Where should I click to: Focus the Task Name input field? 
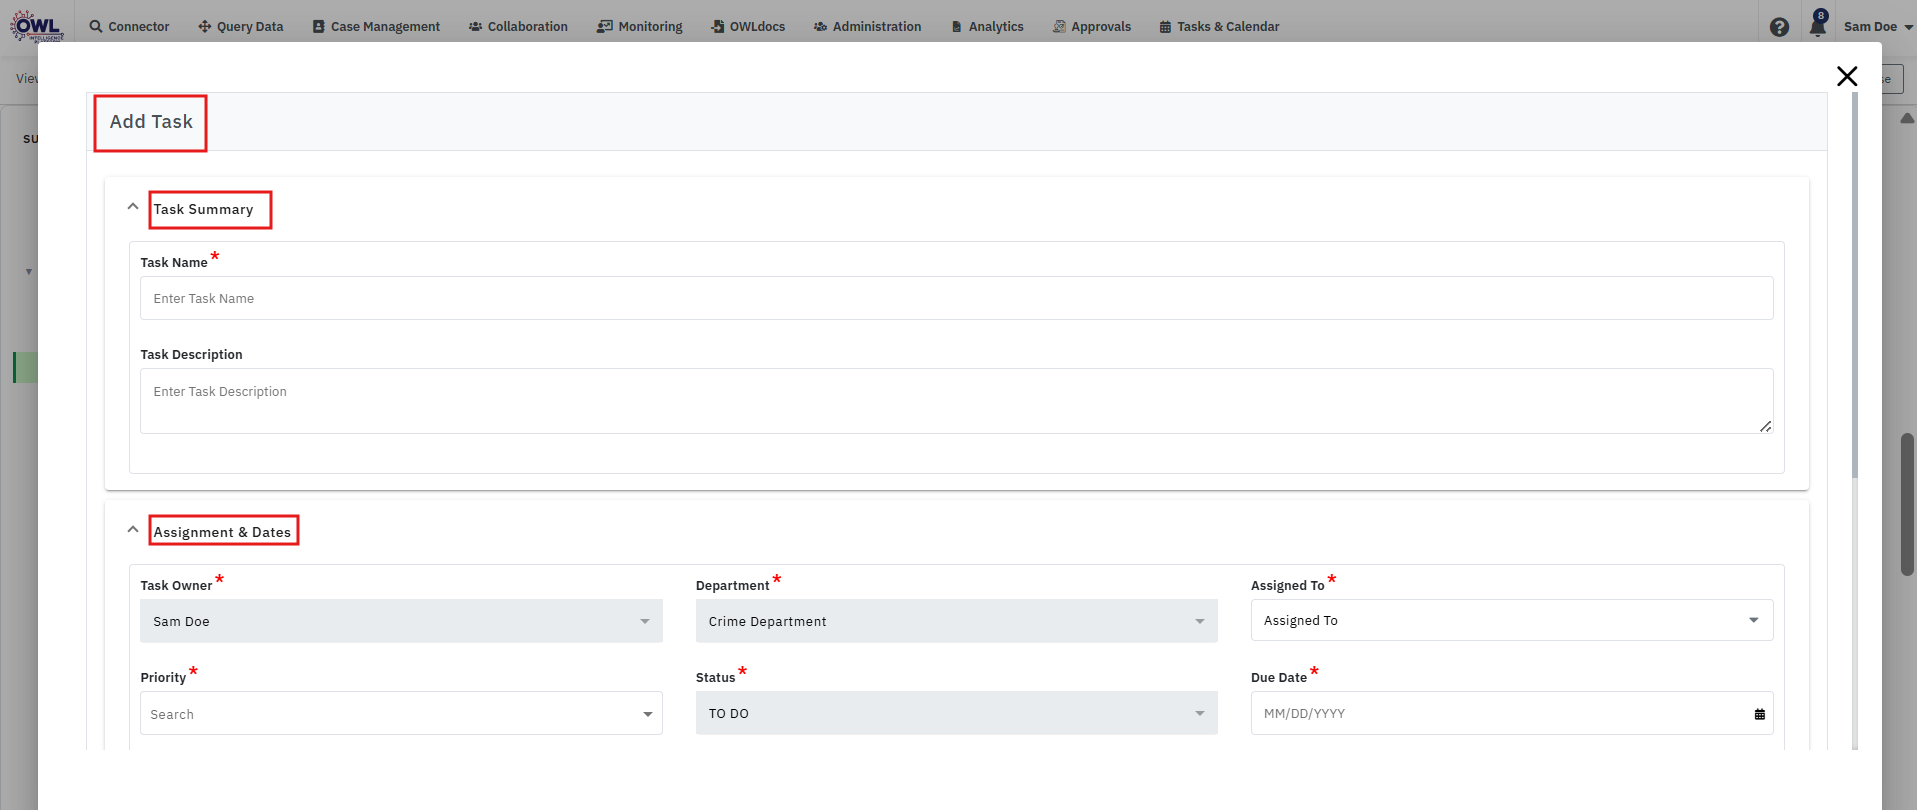(956, 298)
